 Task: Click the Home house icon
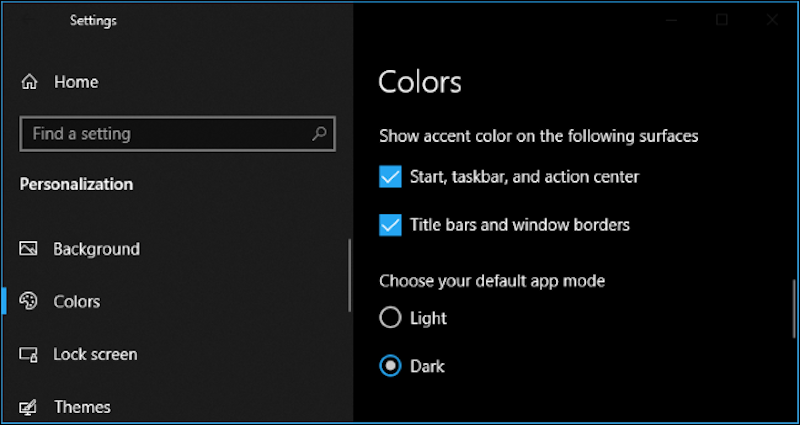pyautogui.click(x=29, y=82)
